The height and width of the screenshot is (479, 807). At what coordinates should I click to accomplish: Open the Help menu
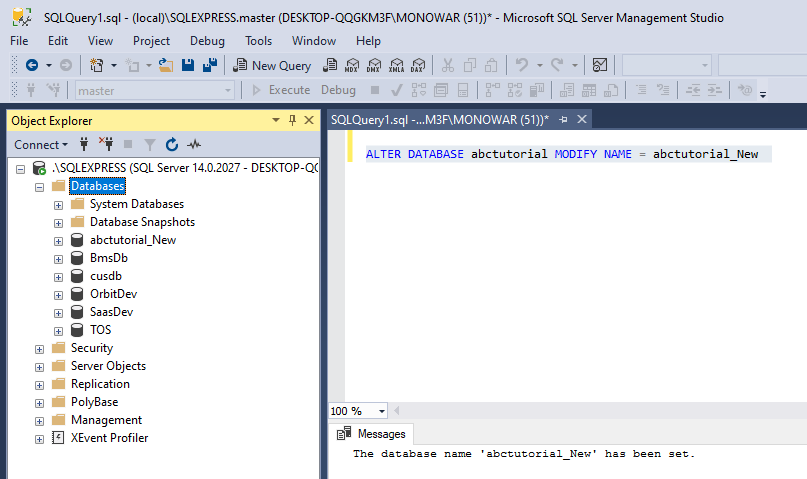click(369, 41)
